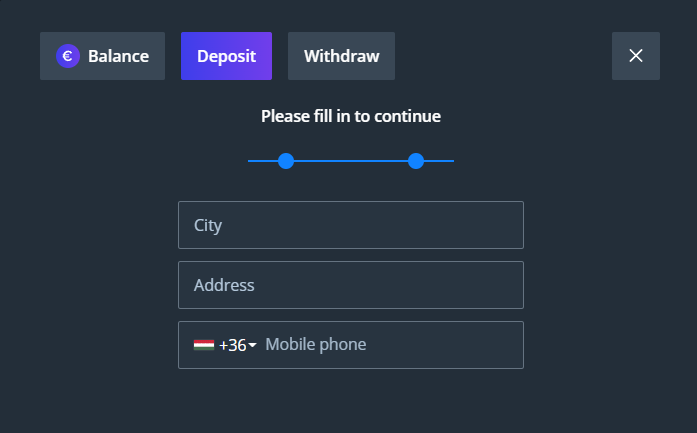Switch to the Deposit tab

tap(226, 56)
